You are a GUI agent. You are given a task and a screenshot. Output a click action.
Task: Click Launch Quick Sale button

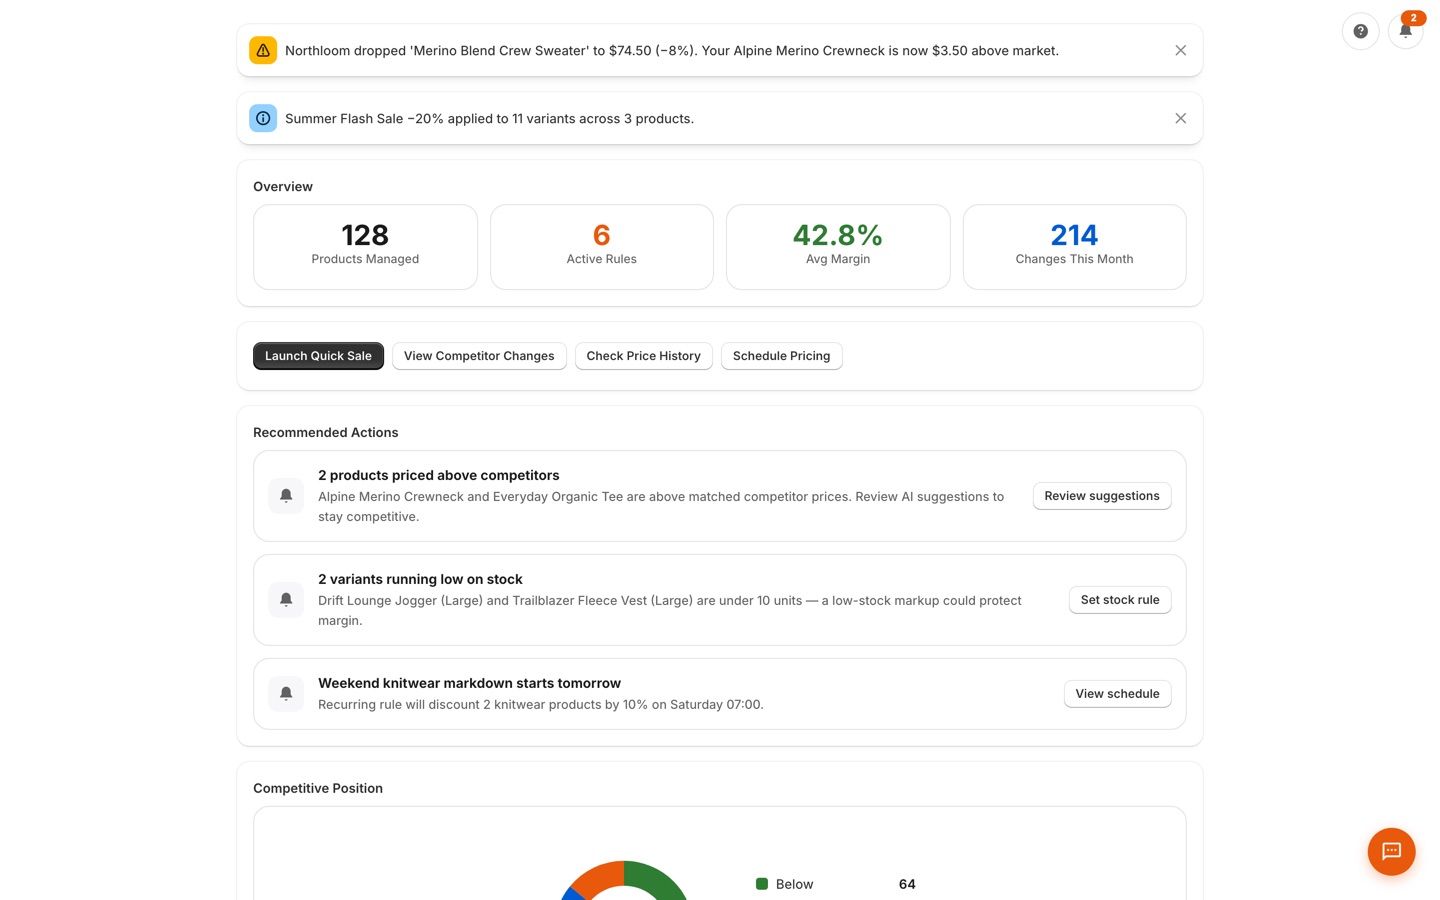click(318, 356)
